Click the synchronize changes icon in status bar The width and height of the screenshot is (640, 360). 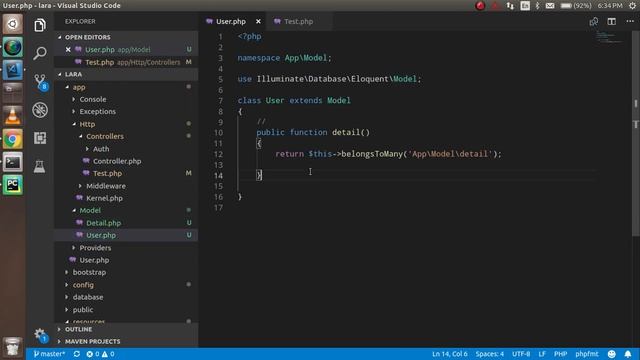coord(77,354)
